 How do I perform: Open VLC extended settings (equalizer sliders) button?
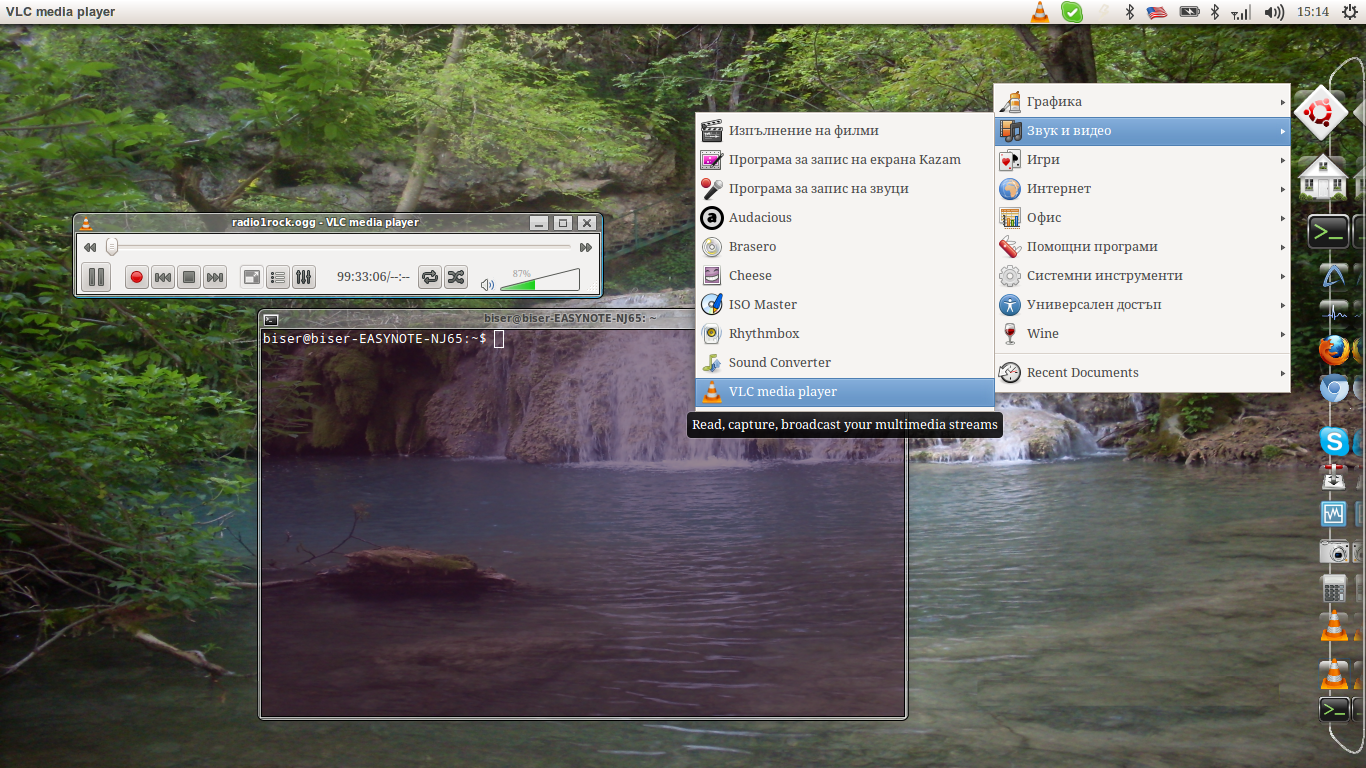click(304, 277)
